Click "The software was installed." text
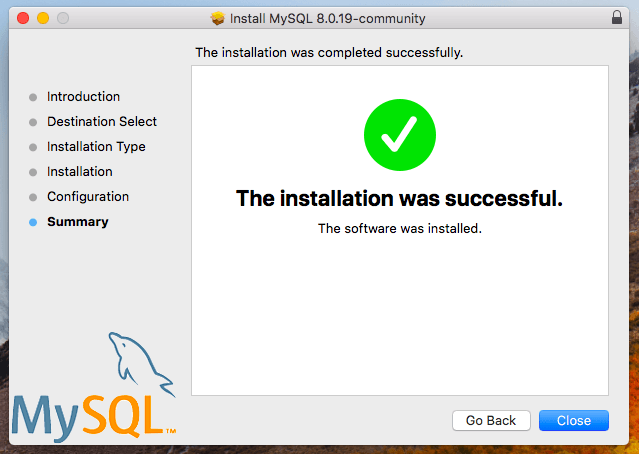This screenshot has width=639, height=454. (x=399, y=228)
